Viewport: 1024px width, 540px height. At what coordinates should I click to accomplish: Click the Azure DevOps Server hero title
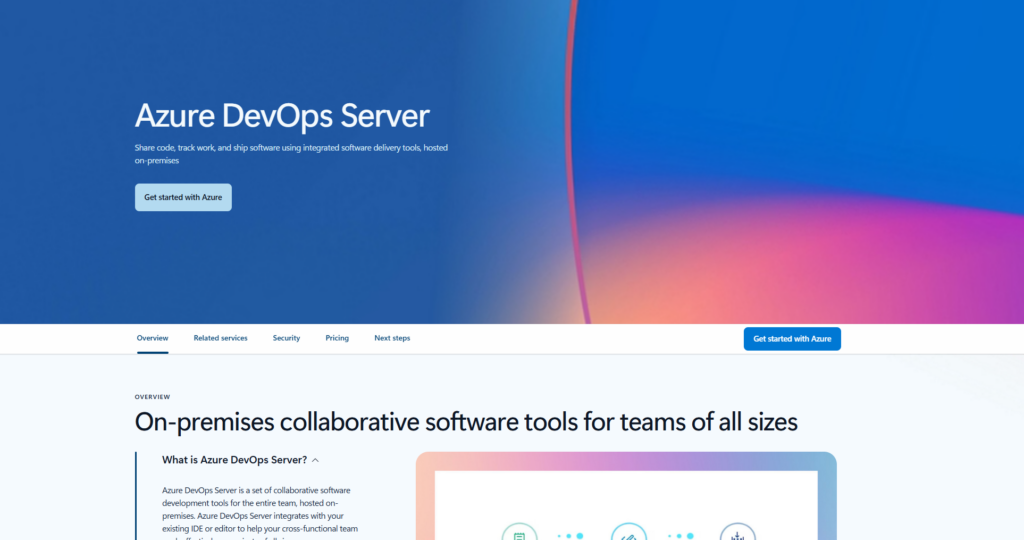tap(282, 116)
